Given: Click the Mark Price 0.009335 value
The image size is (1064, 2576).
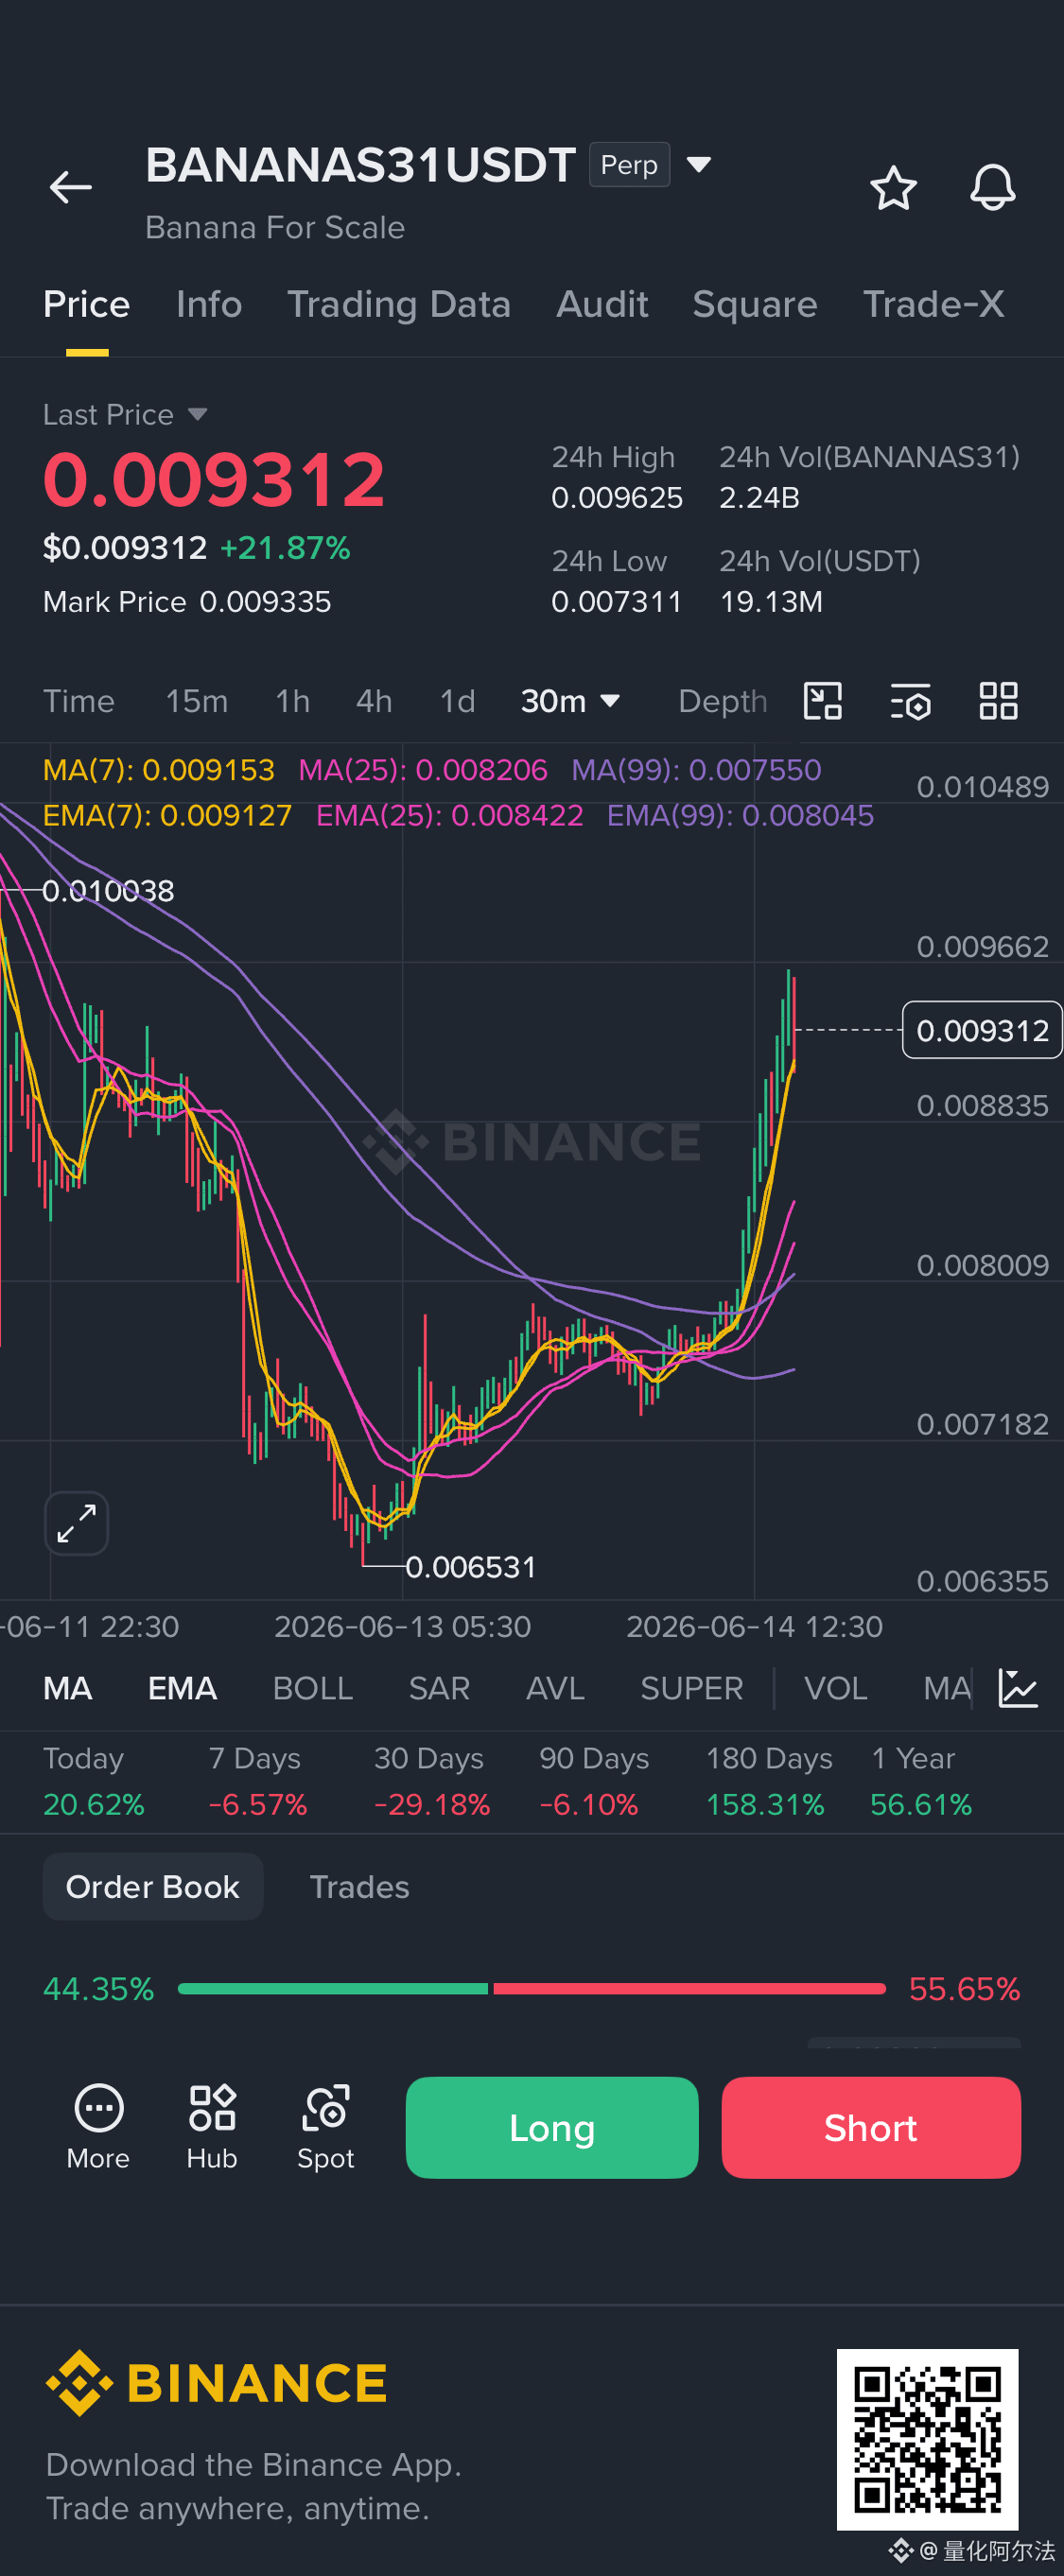Looking at the screenshot, I should tap(265, 602).
